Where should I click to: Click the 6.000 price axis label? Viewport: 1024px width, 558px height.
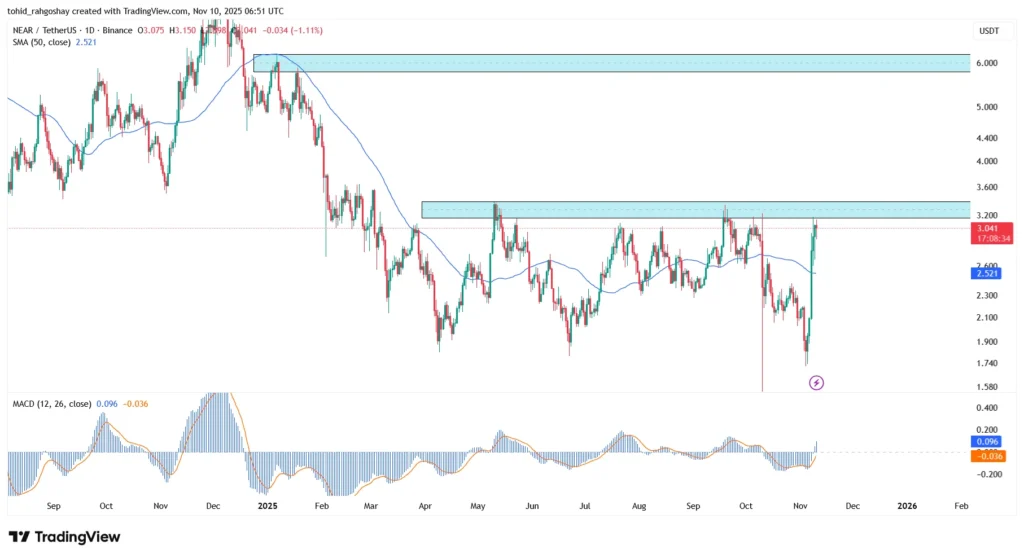[986, 63]
